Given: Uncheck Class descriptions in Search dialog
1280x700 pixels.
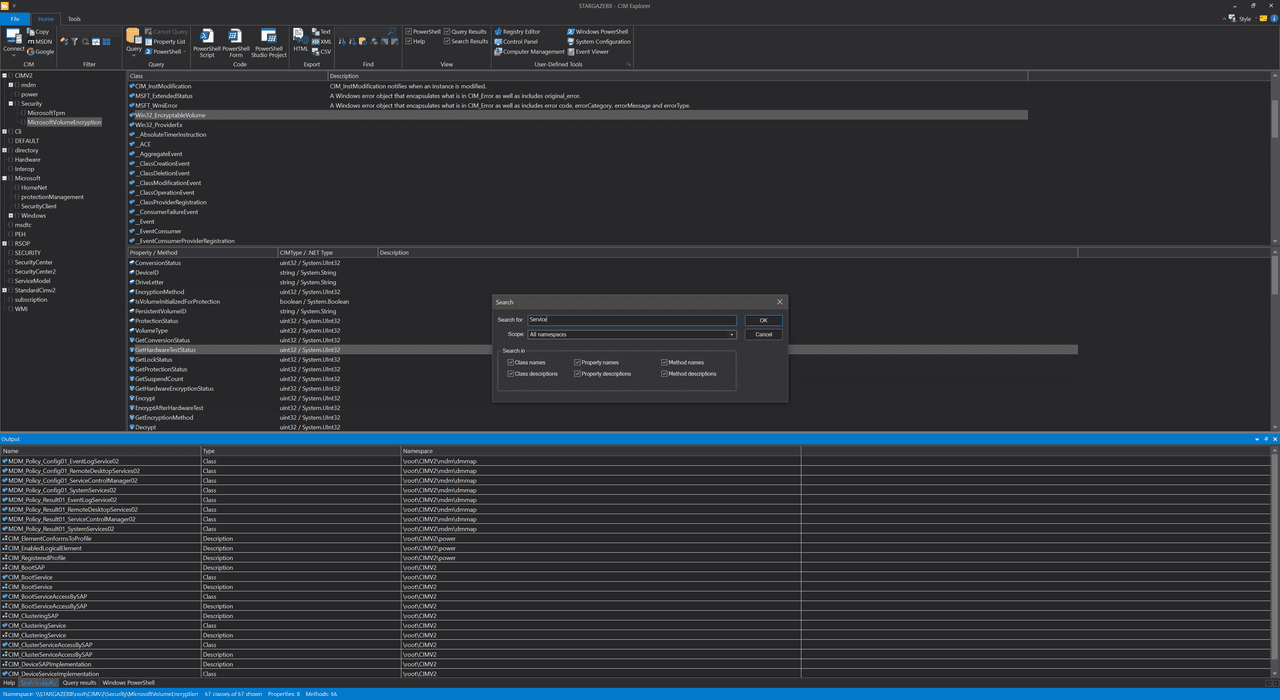Looking at the screenshot, I should point(511,374).
